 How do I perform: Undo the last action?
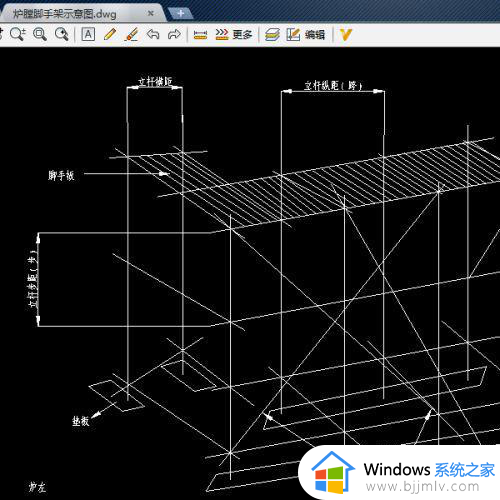point(153,34)
